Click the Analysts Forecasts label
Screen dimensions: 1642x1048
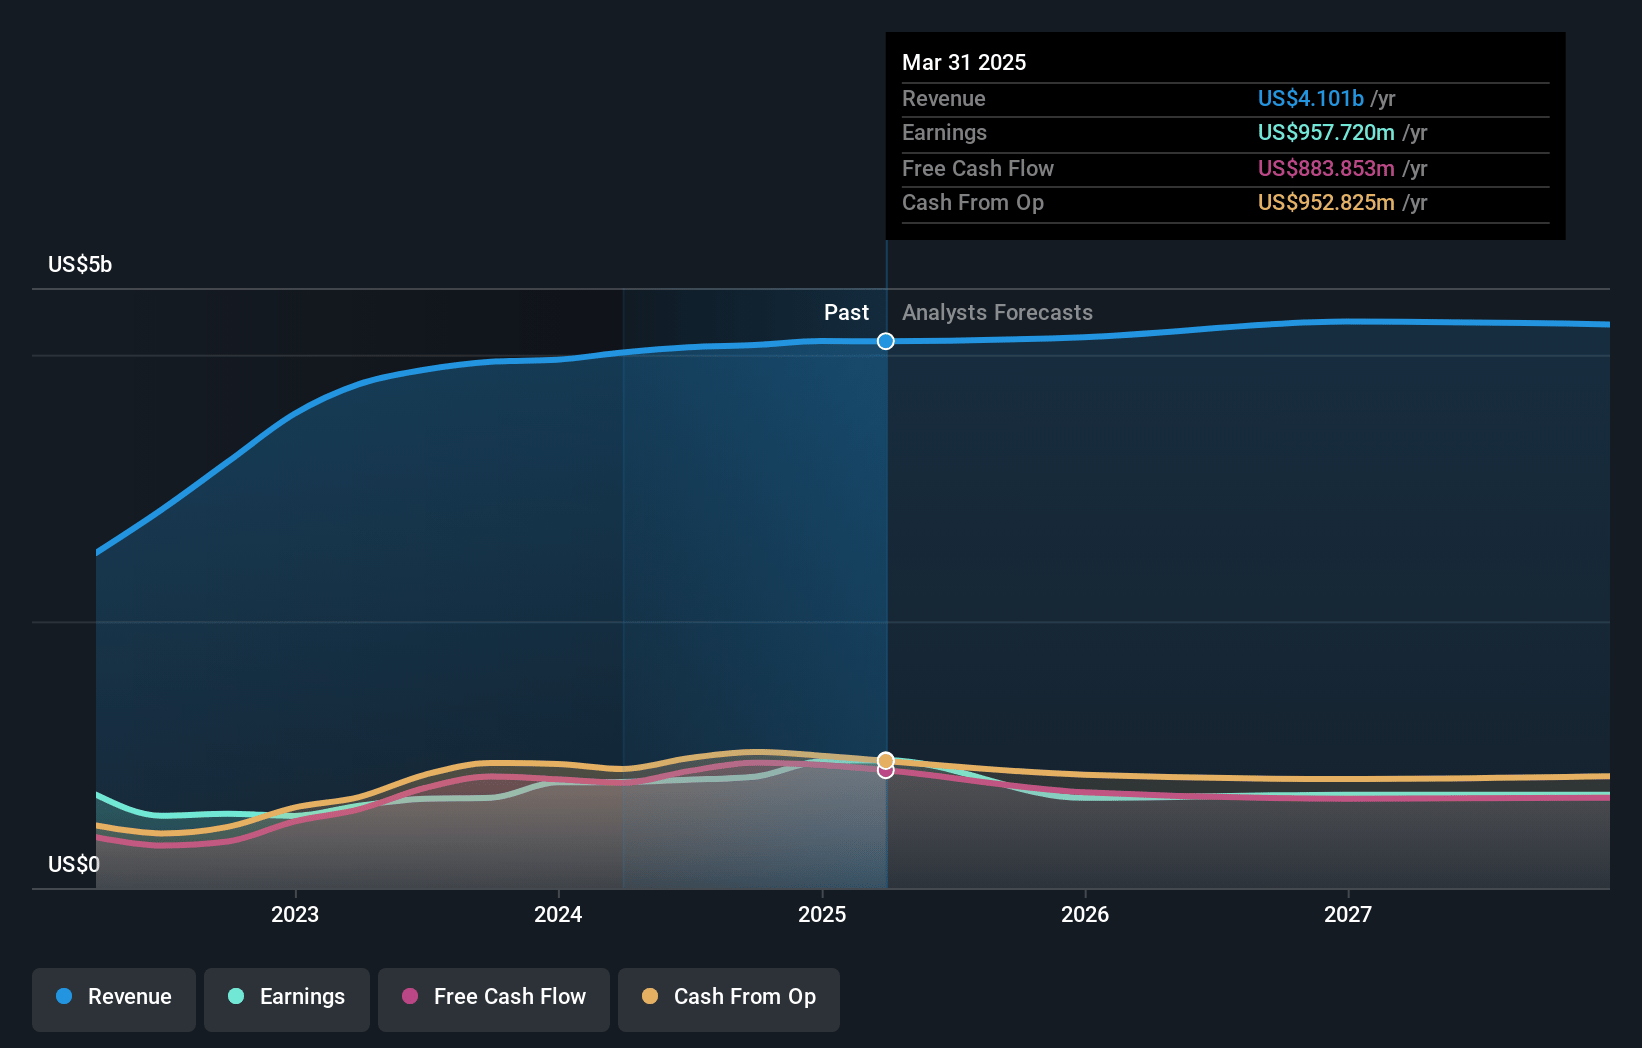[997, 312]
